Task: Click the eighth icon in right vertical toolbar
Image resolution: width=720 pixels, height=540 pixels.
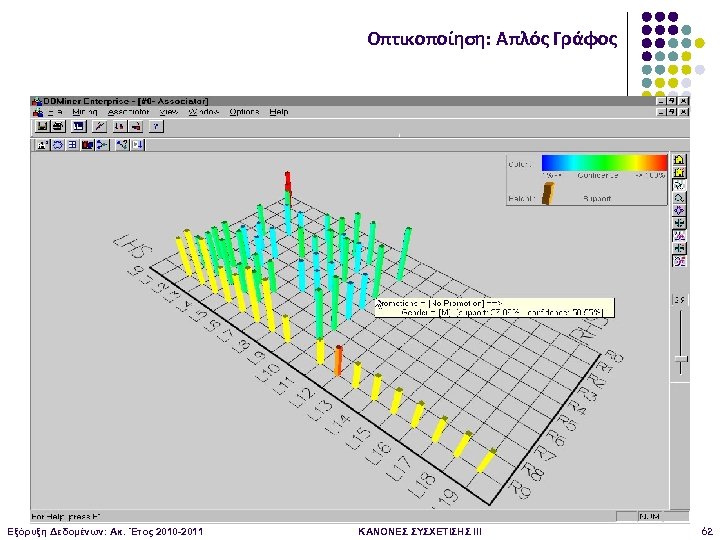Action: (x=679, y=248)
